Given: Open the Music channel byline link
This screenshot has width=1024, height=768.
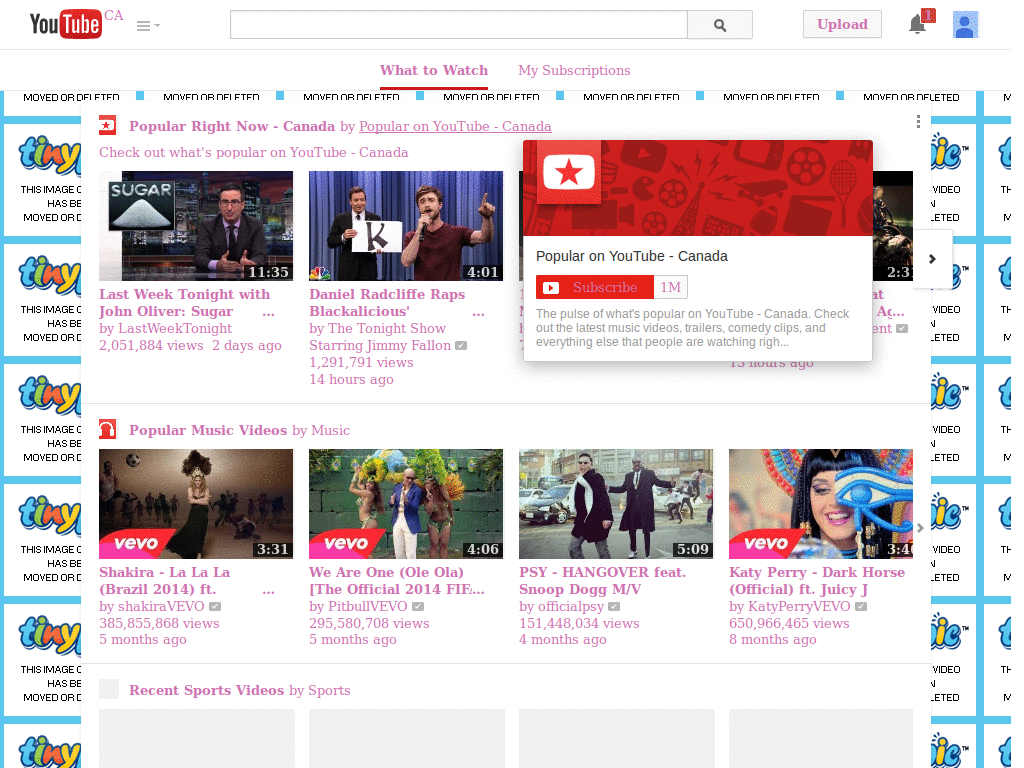Looking at the screenshot, I should coord(330,430).
